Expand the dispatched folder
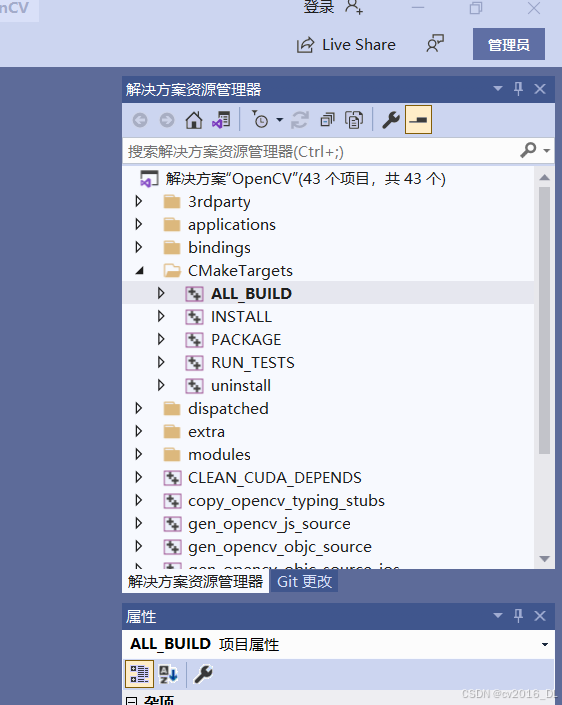562x705 pixels. (x=138, y=408)
